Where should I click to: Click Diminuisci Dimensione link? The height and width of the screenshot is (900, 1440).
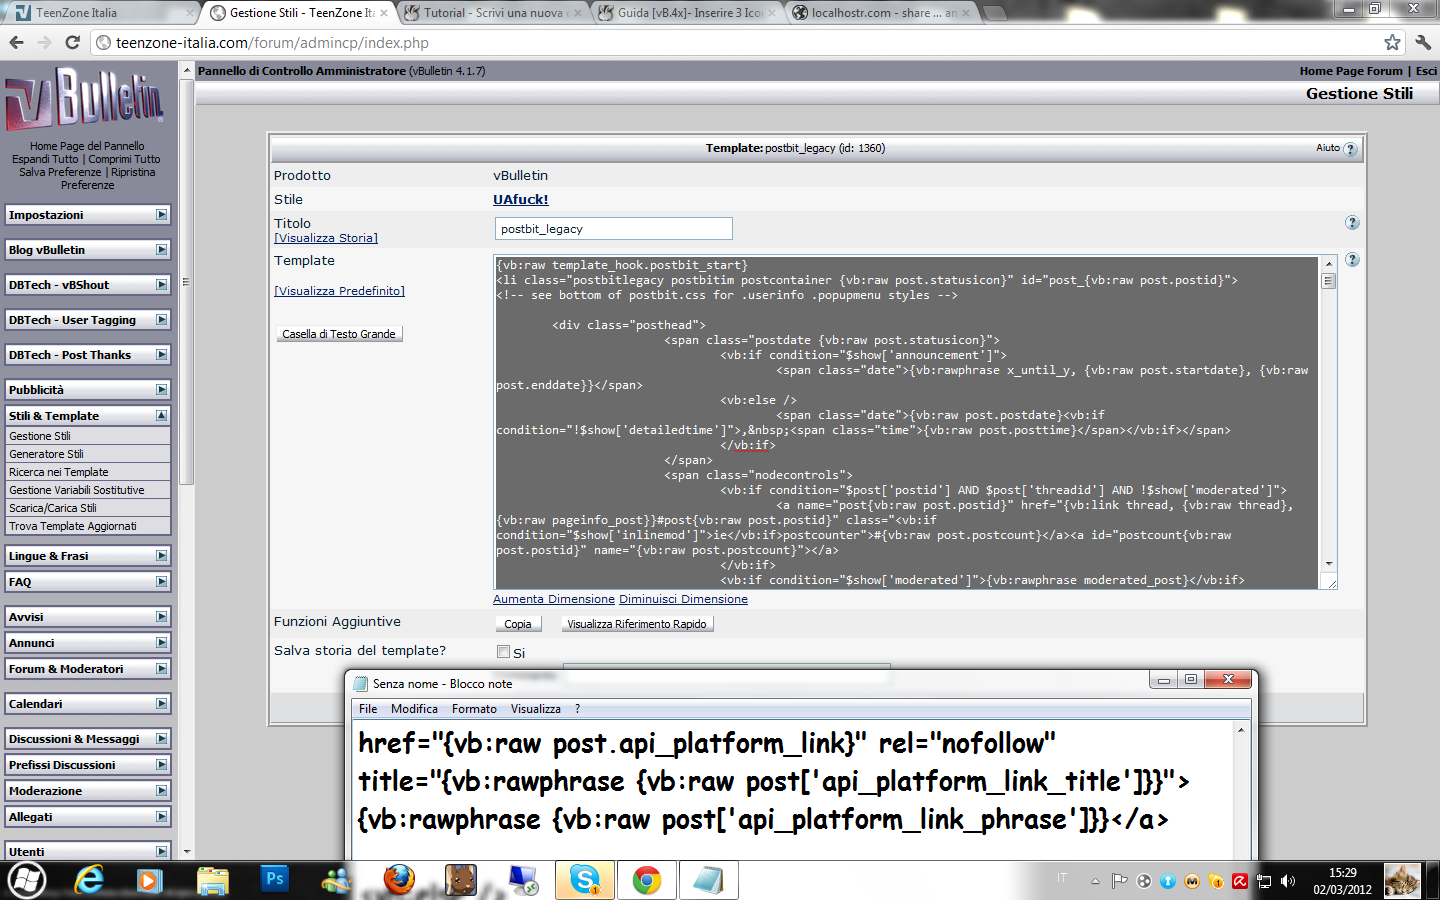click(x=683, y=599)
